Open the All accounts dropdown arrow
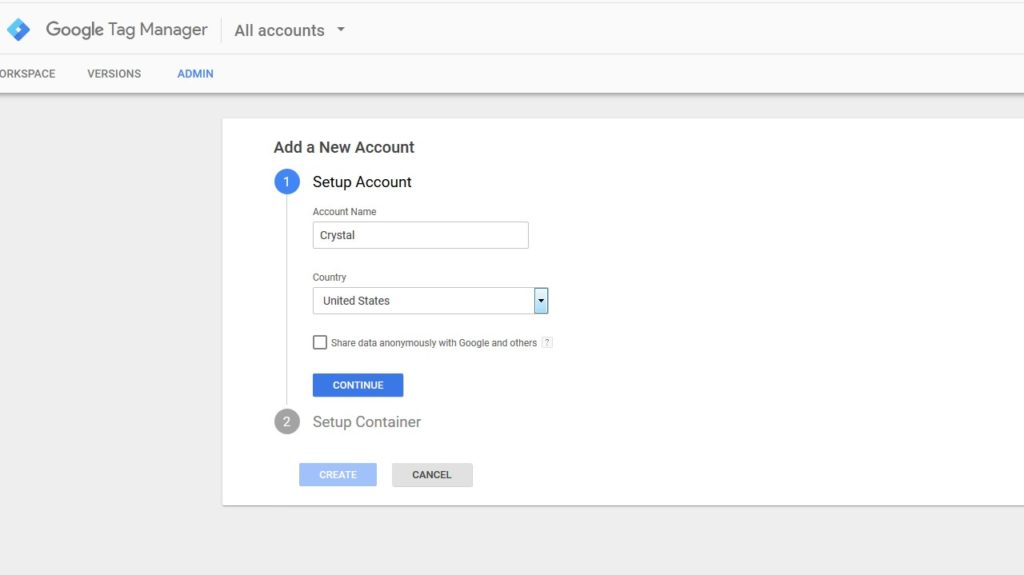 click(341, 29)
